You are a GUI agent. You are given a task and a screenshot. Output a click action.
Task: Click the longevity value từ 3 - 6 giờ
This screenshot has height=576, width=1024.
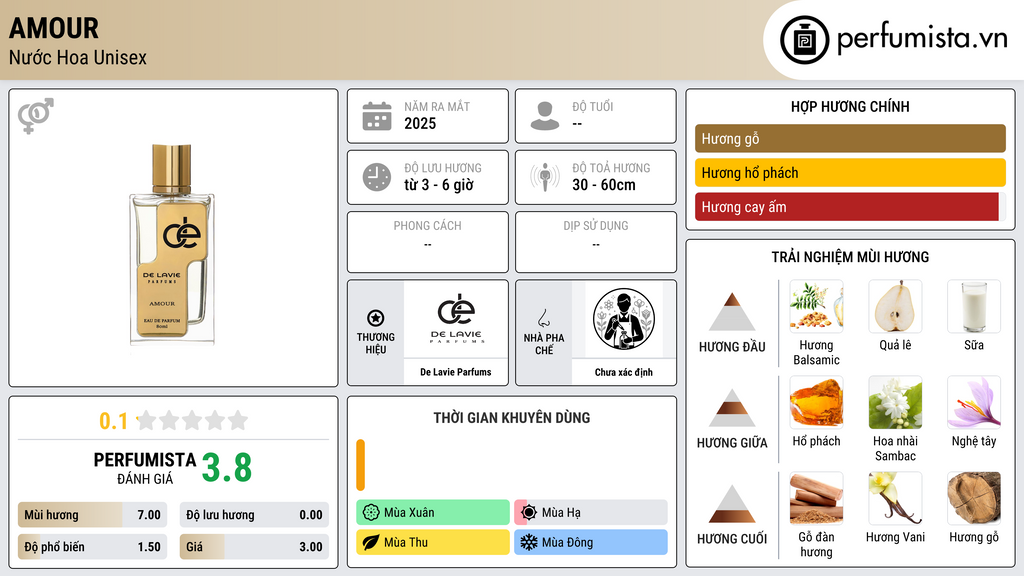pos(439,185)
